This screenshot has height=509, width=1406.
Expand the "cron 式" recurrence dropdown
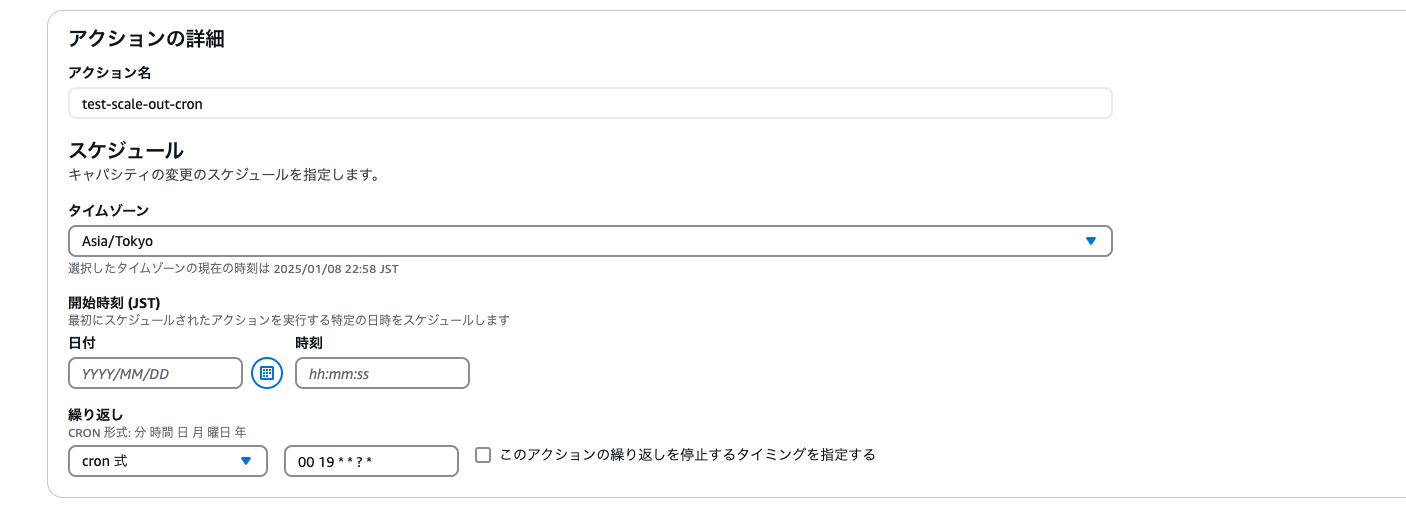coord(168,461)
